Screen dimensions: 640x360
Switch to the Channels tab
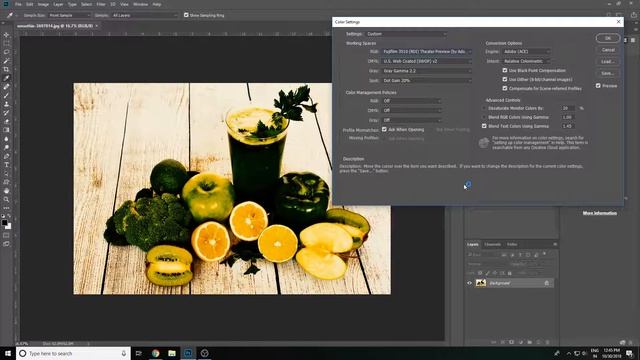pyautogui.click(x=492, y=244)
